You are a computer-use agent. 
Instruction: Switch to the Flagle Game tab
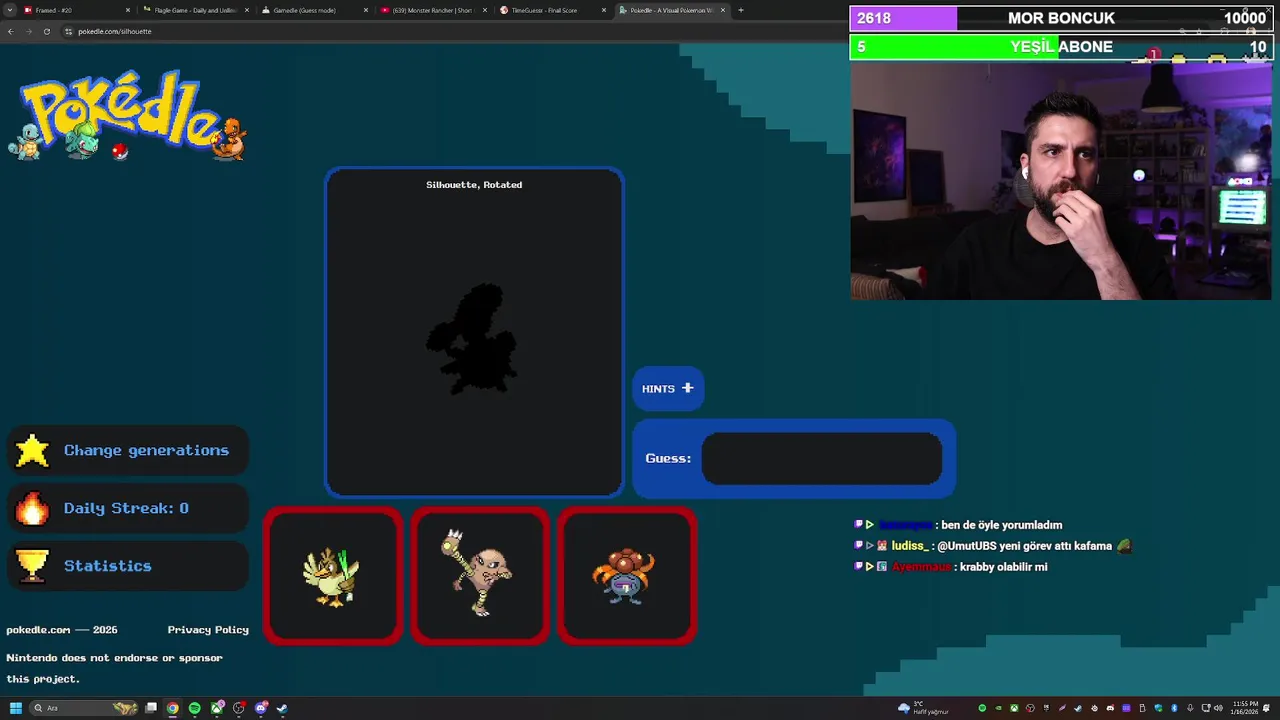coord(195,10)
